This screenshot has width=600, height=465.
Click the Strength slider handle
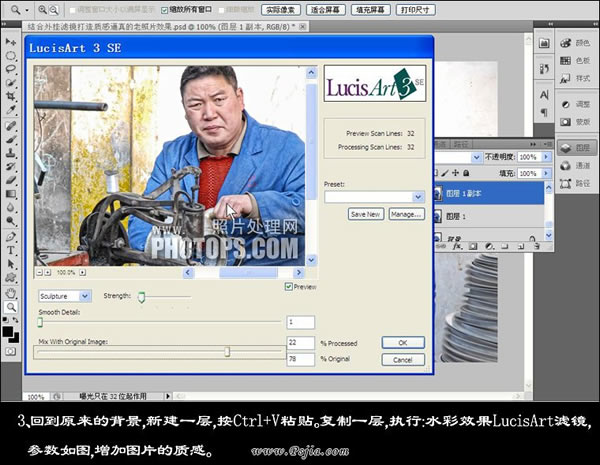point(142,297)
